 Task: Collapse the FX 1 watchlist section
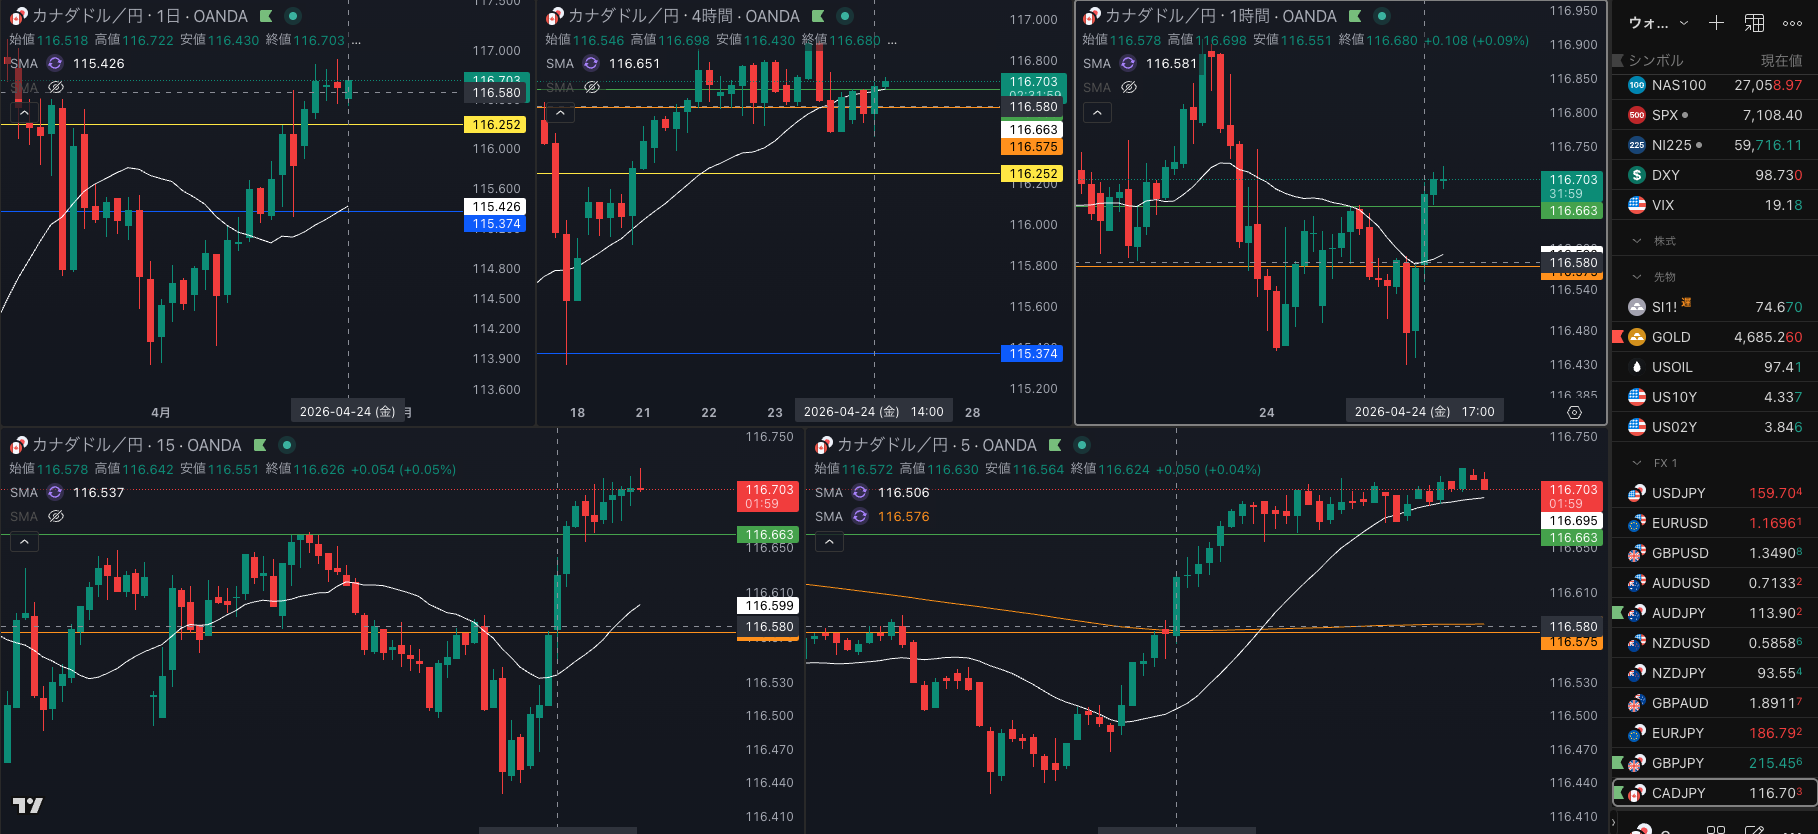[1637, 463]
